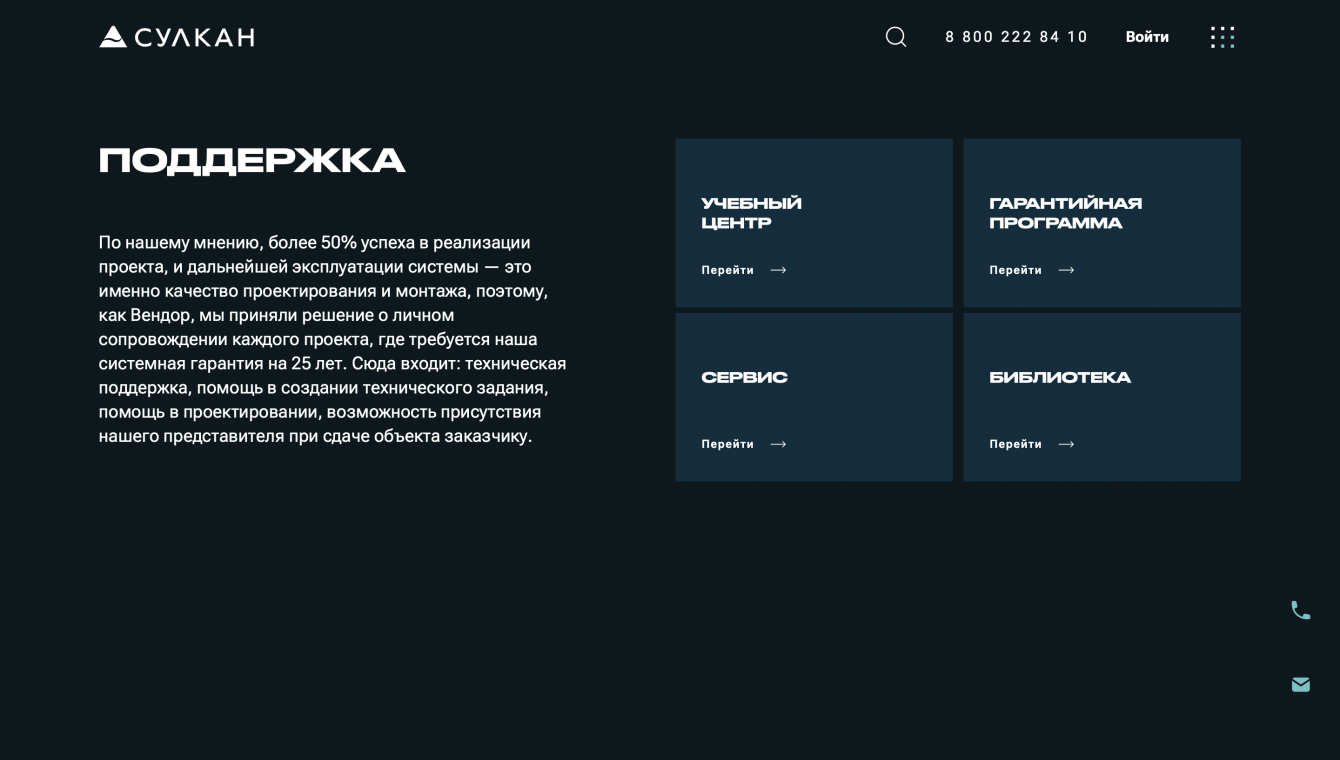Select the Учебный центр card title

[x=751, y=213]
